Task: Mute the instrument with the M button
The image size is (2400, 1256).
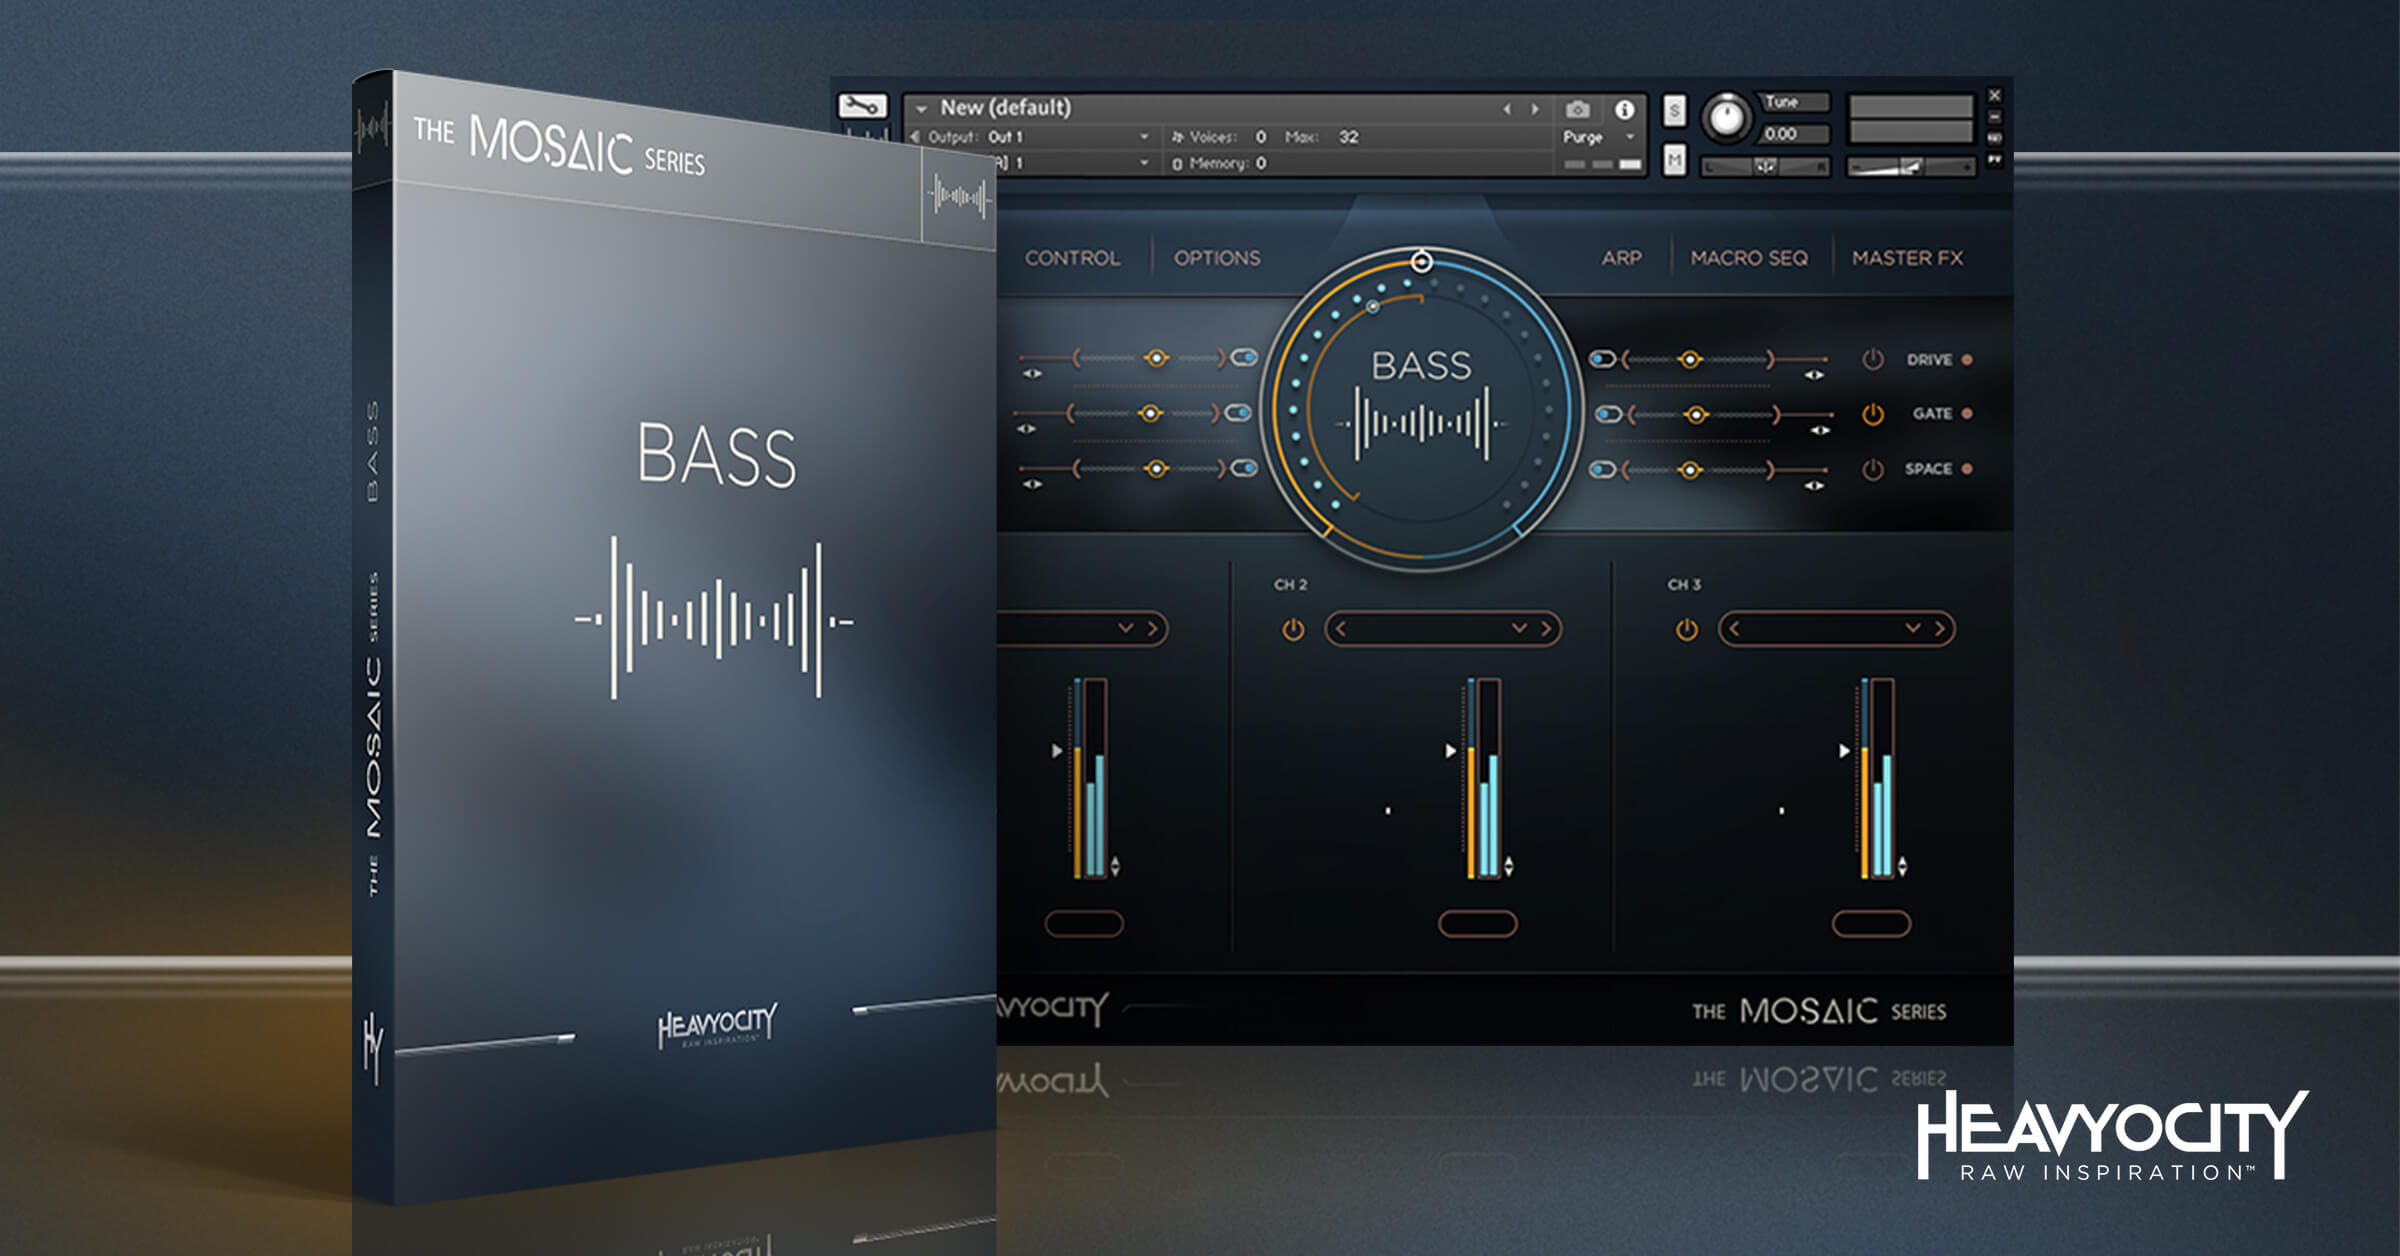Action: 1674,160
